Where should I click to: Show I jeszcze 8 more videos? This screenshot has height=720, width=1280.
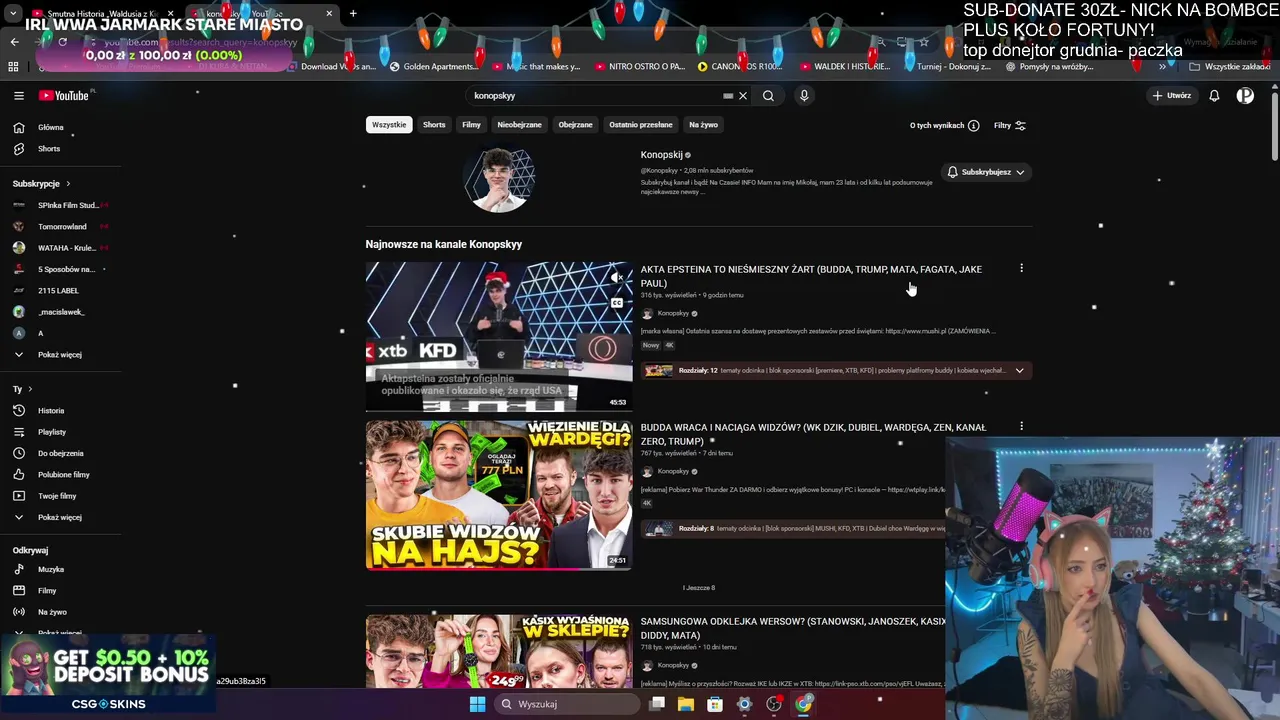coord(699,588)
